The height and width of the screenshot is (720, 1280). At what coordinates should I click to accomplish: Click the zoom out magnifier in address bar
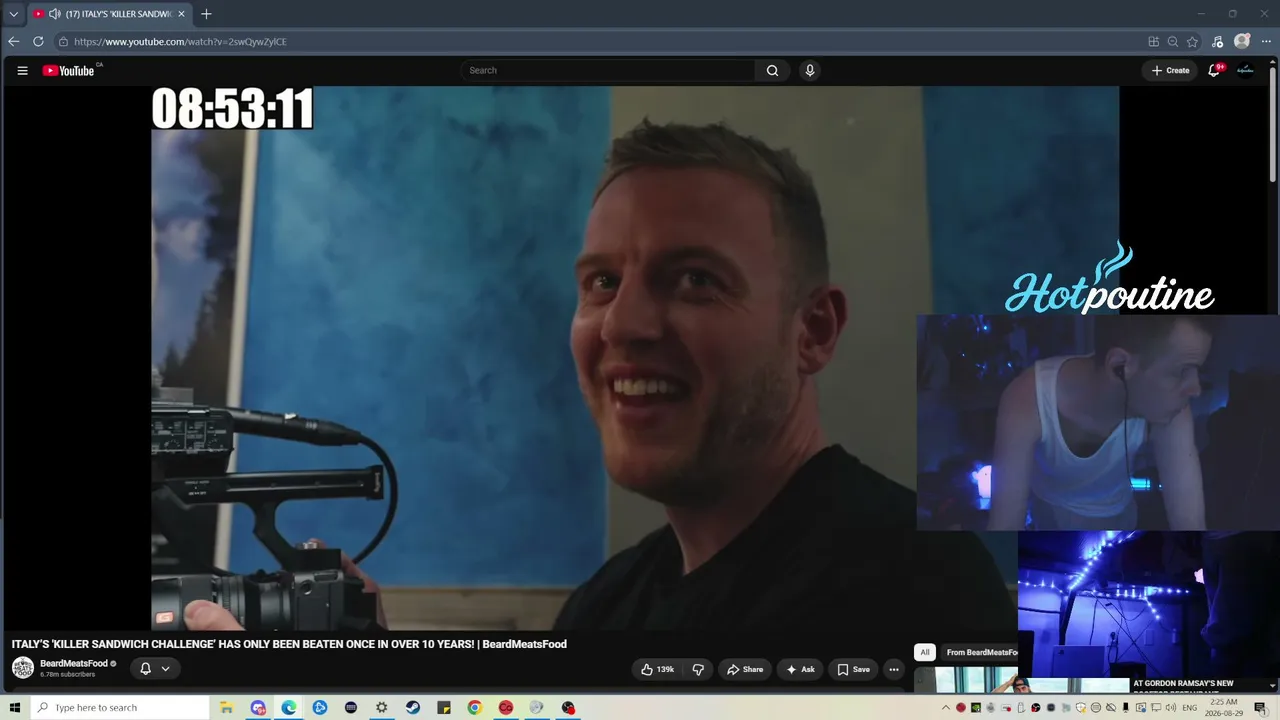point(1173,42)
